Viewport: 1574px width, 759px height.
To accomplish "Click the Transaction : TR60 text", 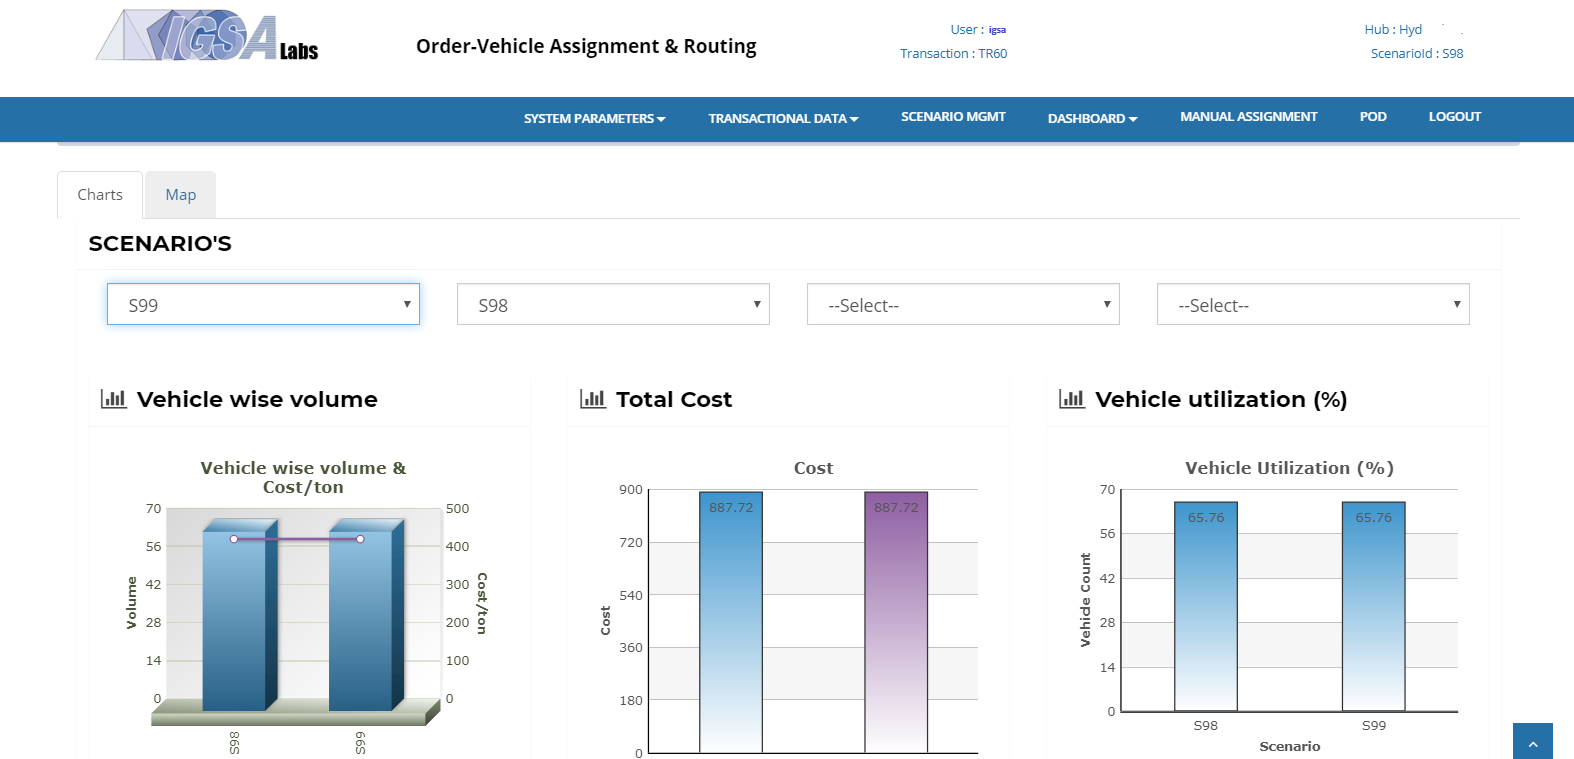I will click(x=953, y=54).
